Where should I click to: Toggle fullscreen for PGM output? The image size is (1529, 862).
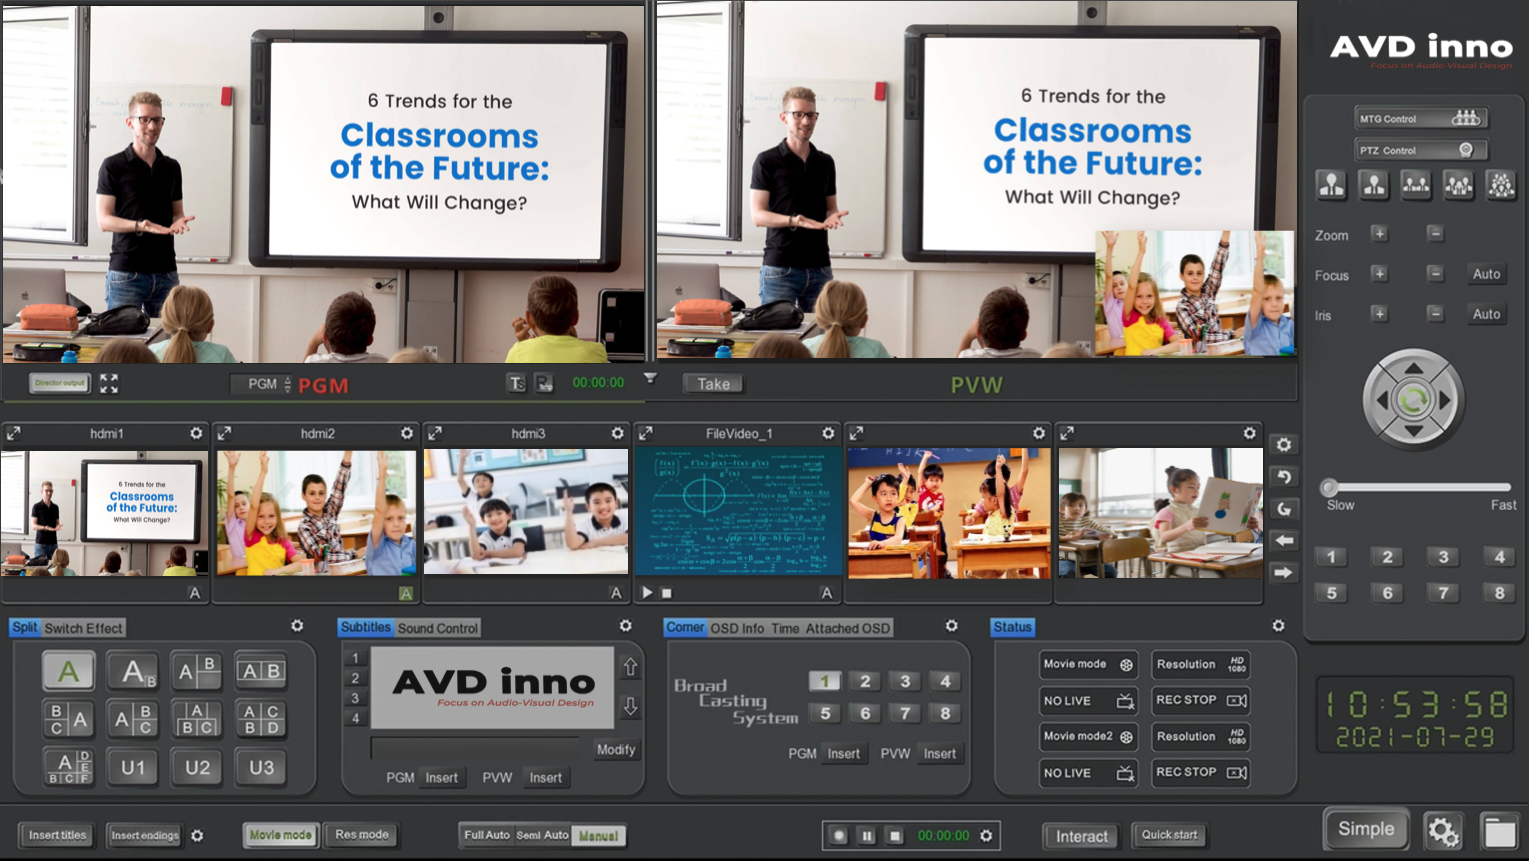coord(109,383)
